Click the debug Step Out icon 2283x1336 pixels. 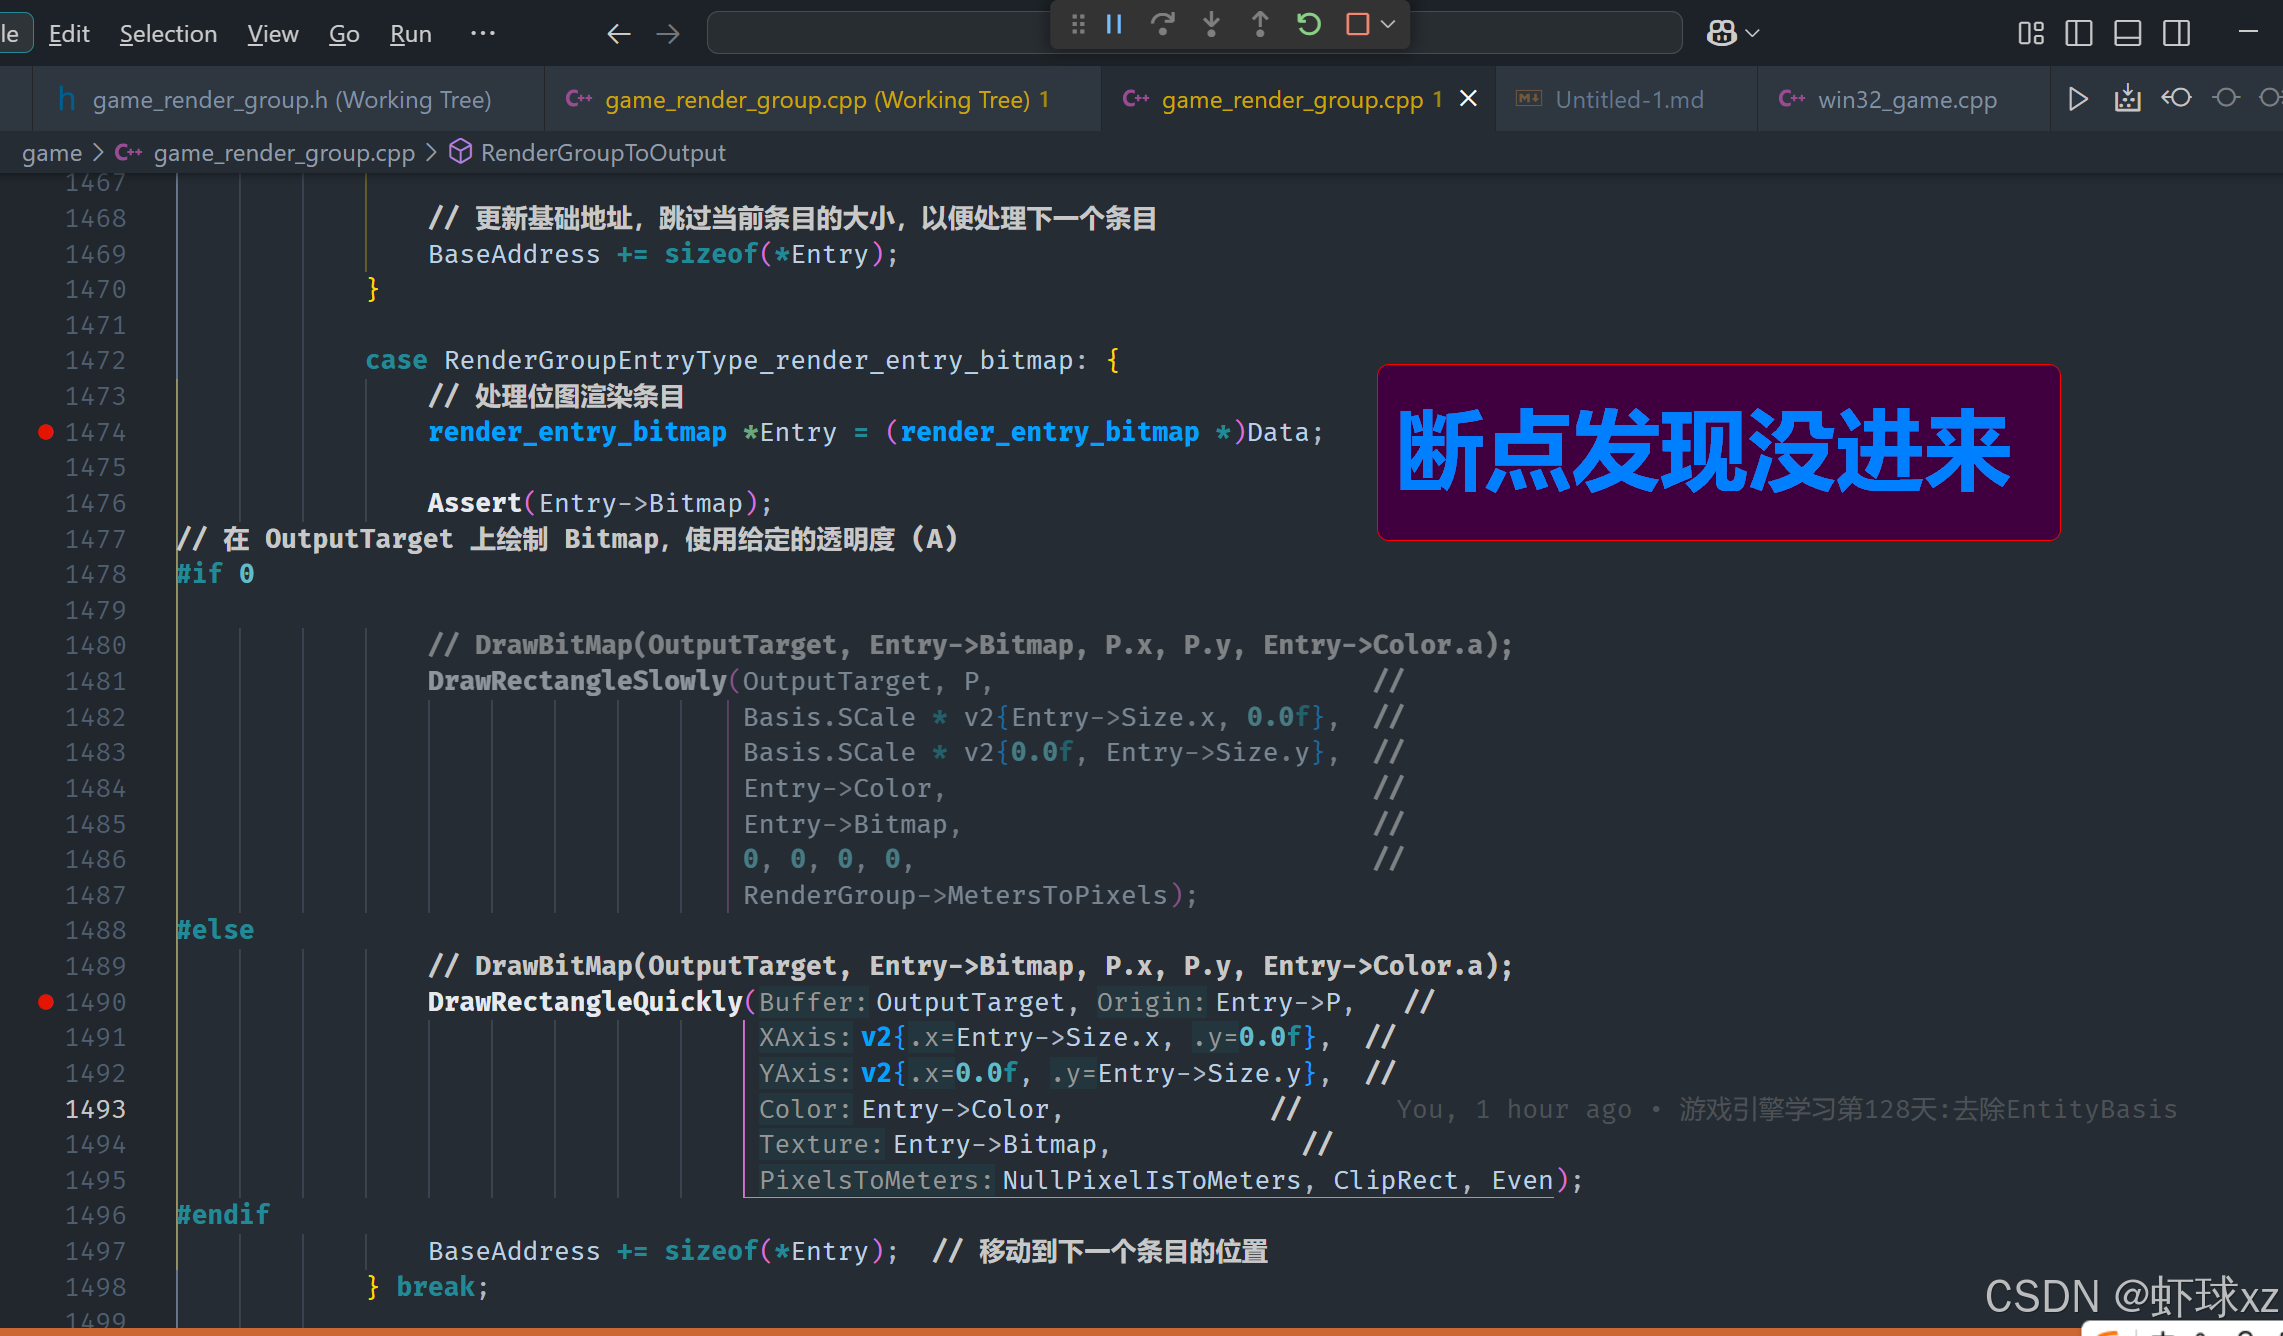point(1260,24)
